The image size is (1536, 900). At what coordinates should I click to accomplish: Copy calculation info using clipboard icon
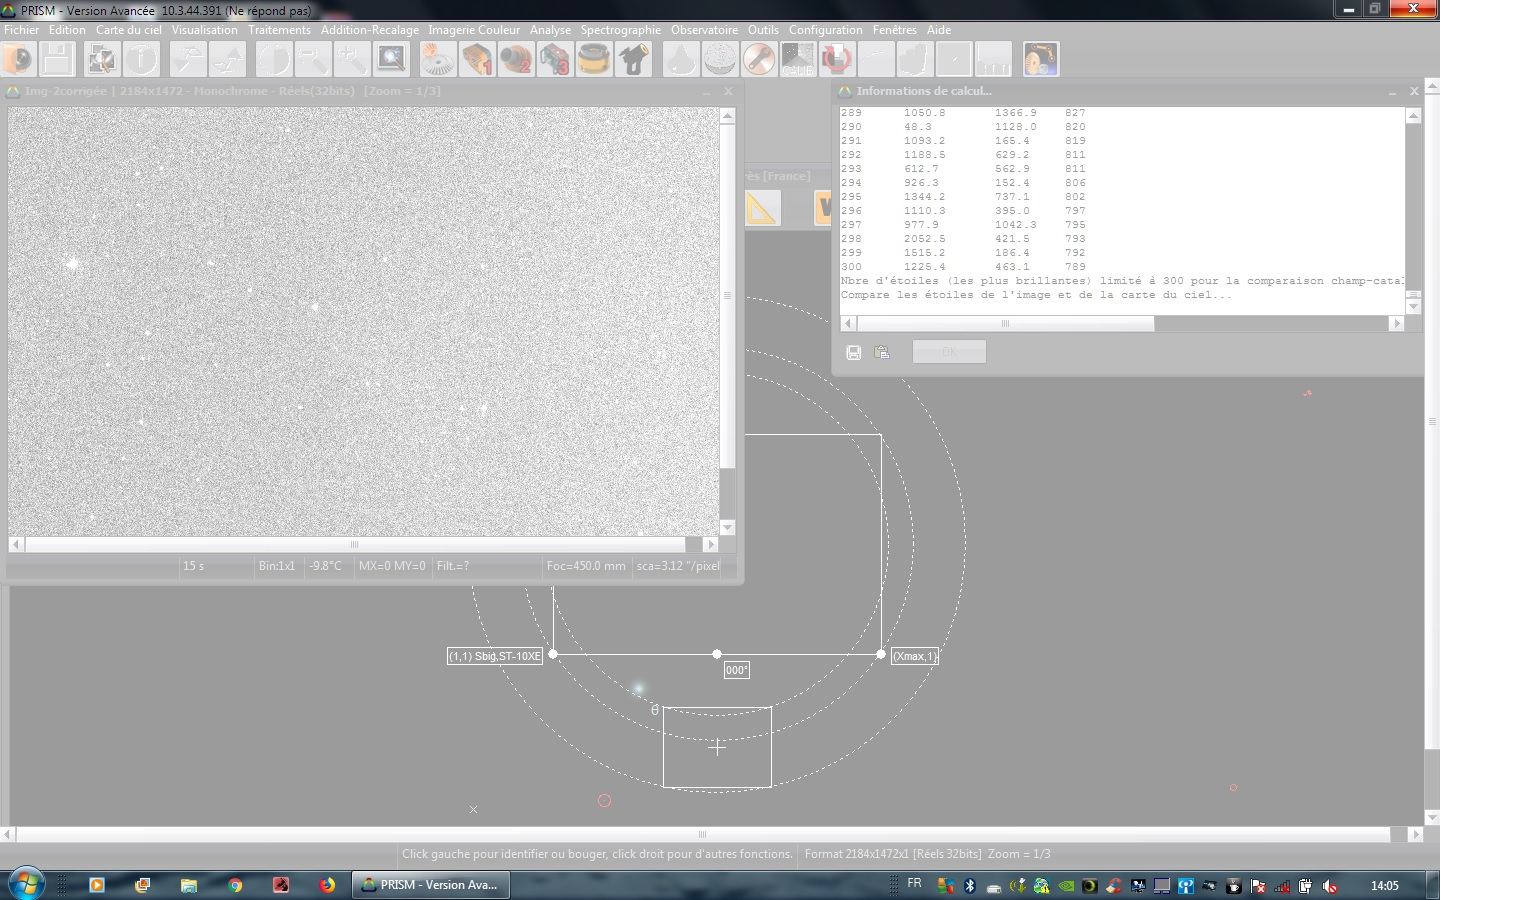(x=881, y=352)
